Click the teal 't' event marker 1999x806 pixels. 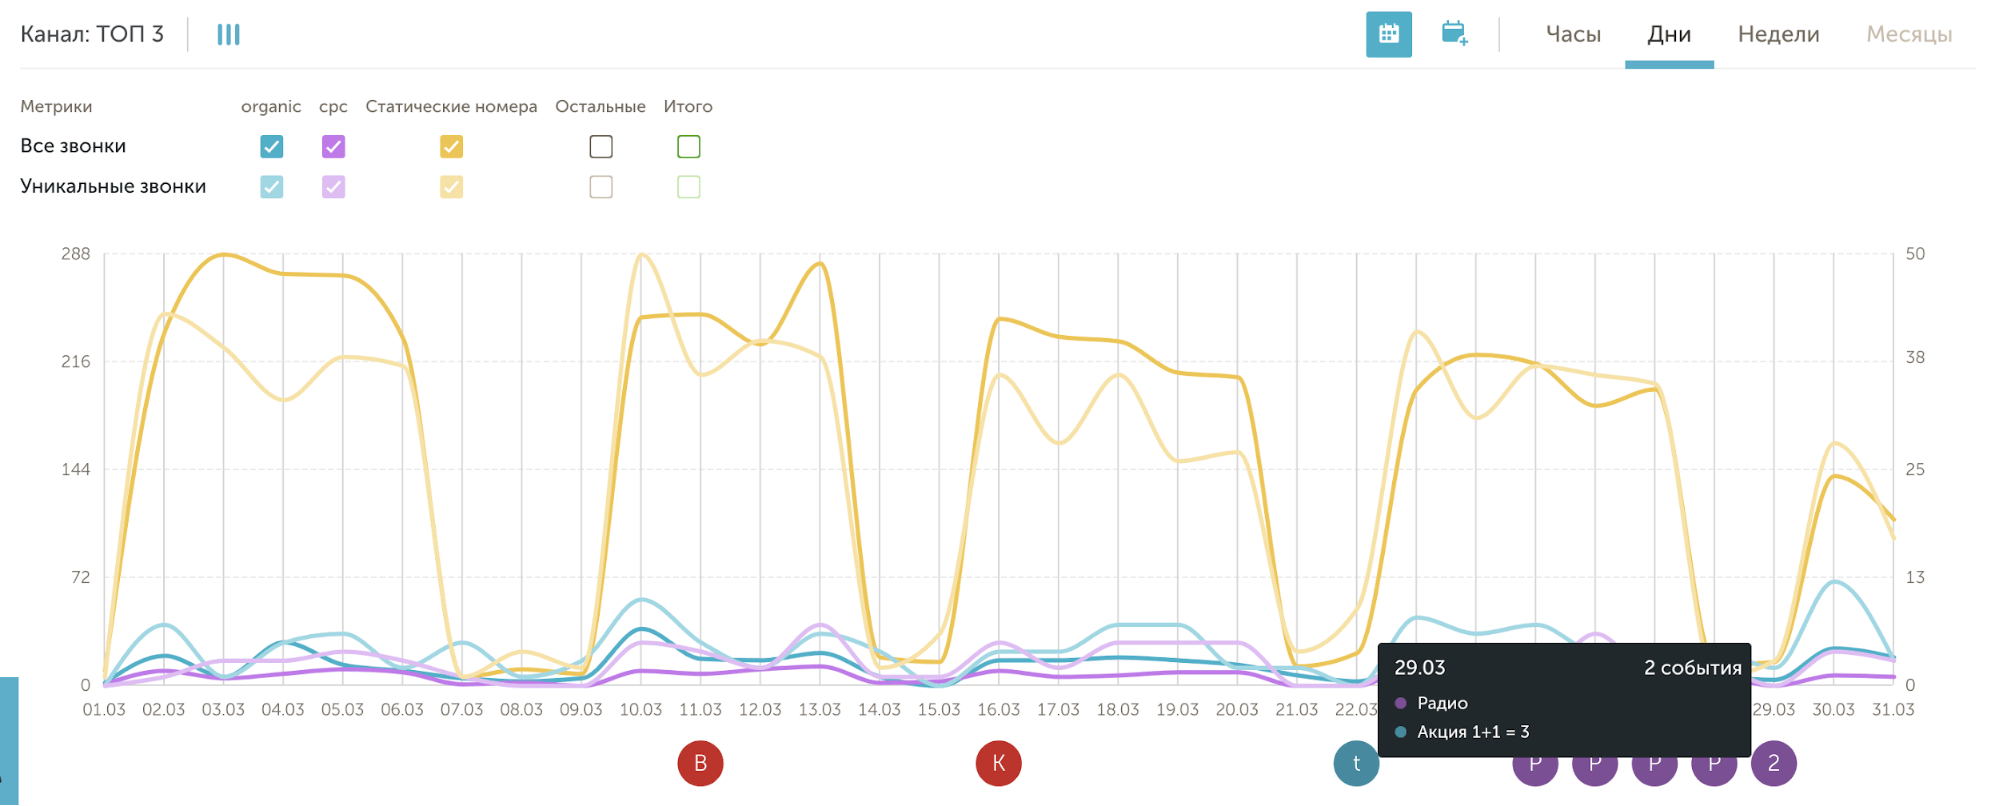1355,763
